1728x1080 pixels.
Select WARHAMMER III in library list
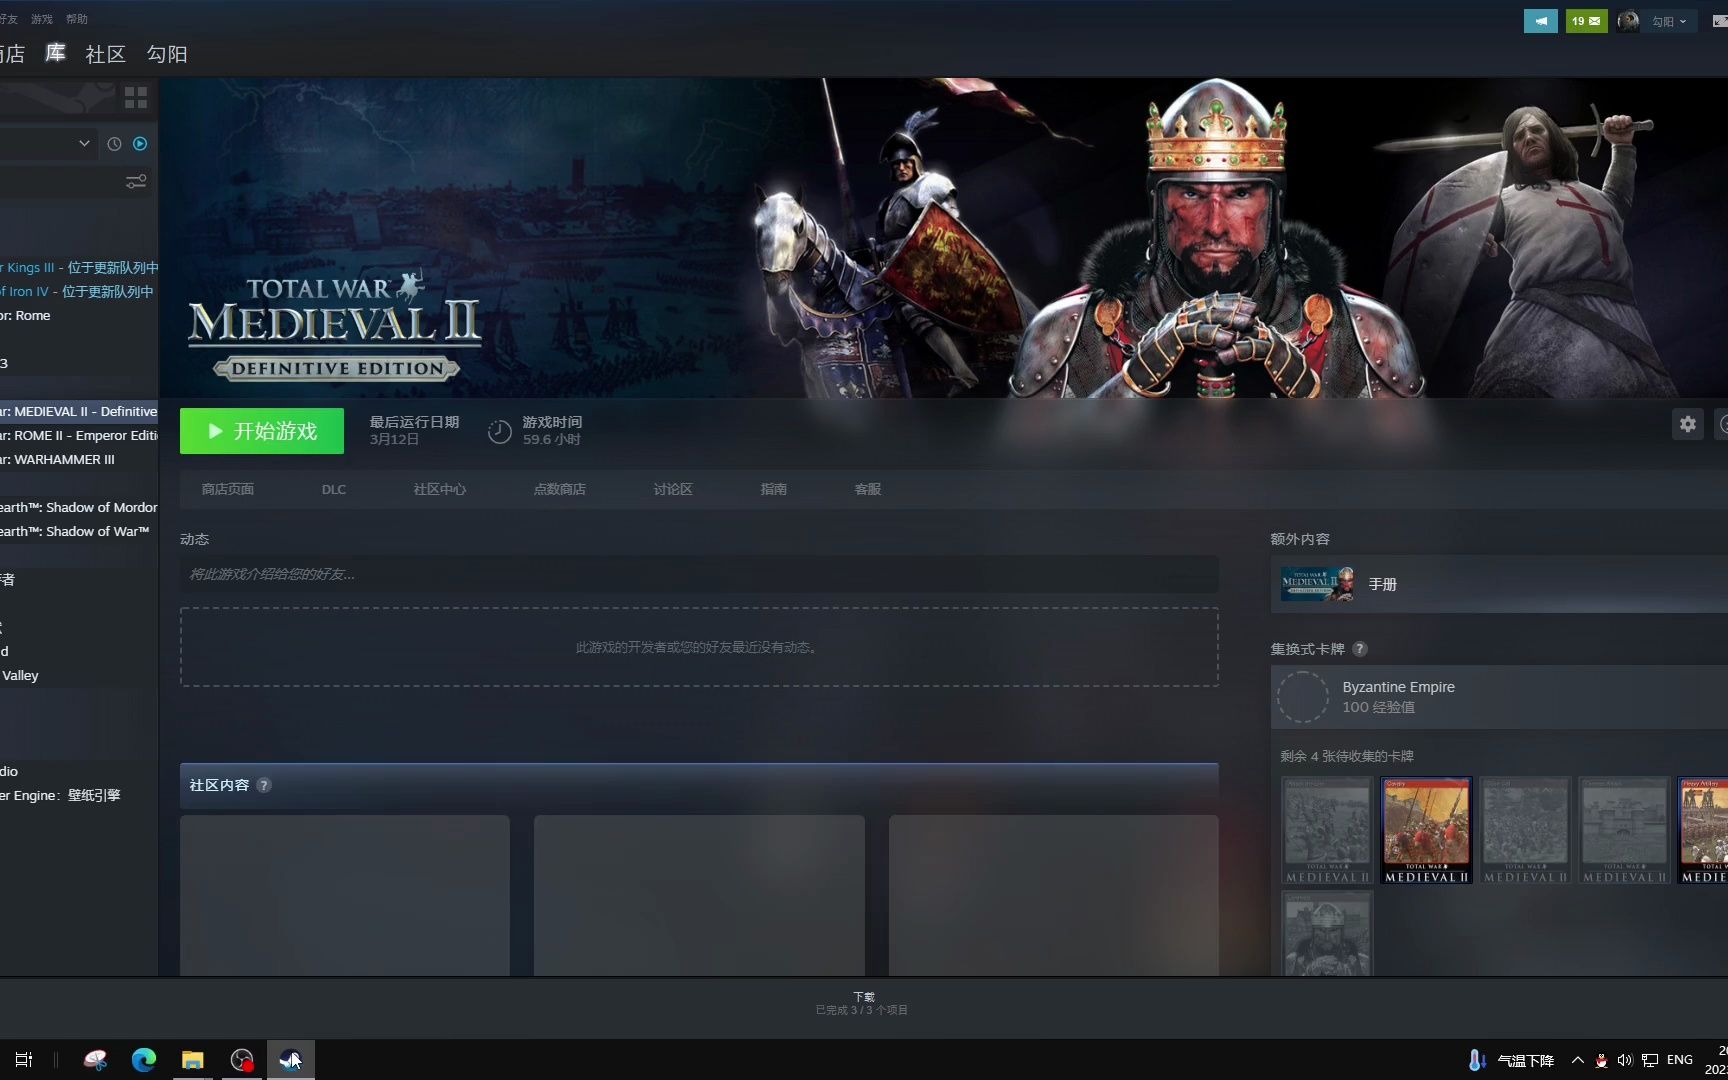tap(79, 460)
